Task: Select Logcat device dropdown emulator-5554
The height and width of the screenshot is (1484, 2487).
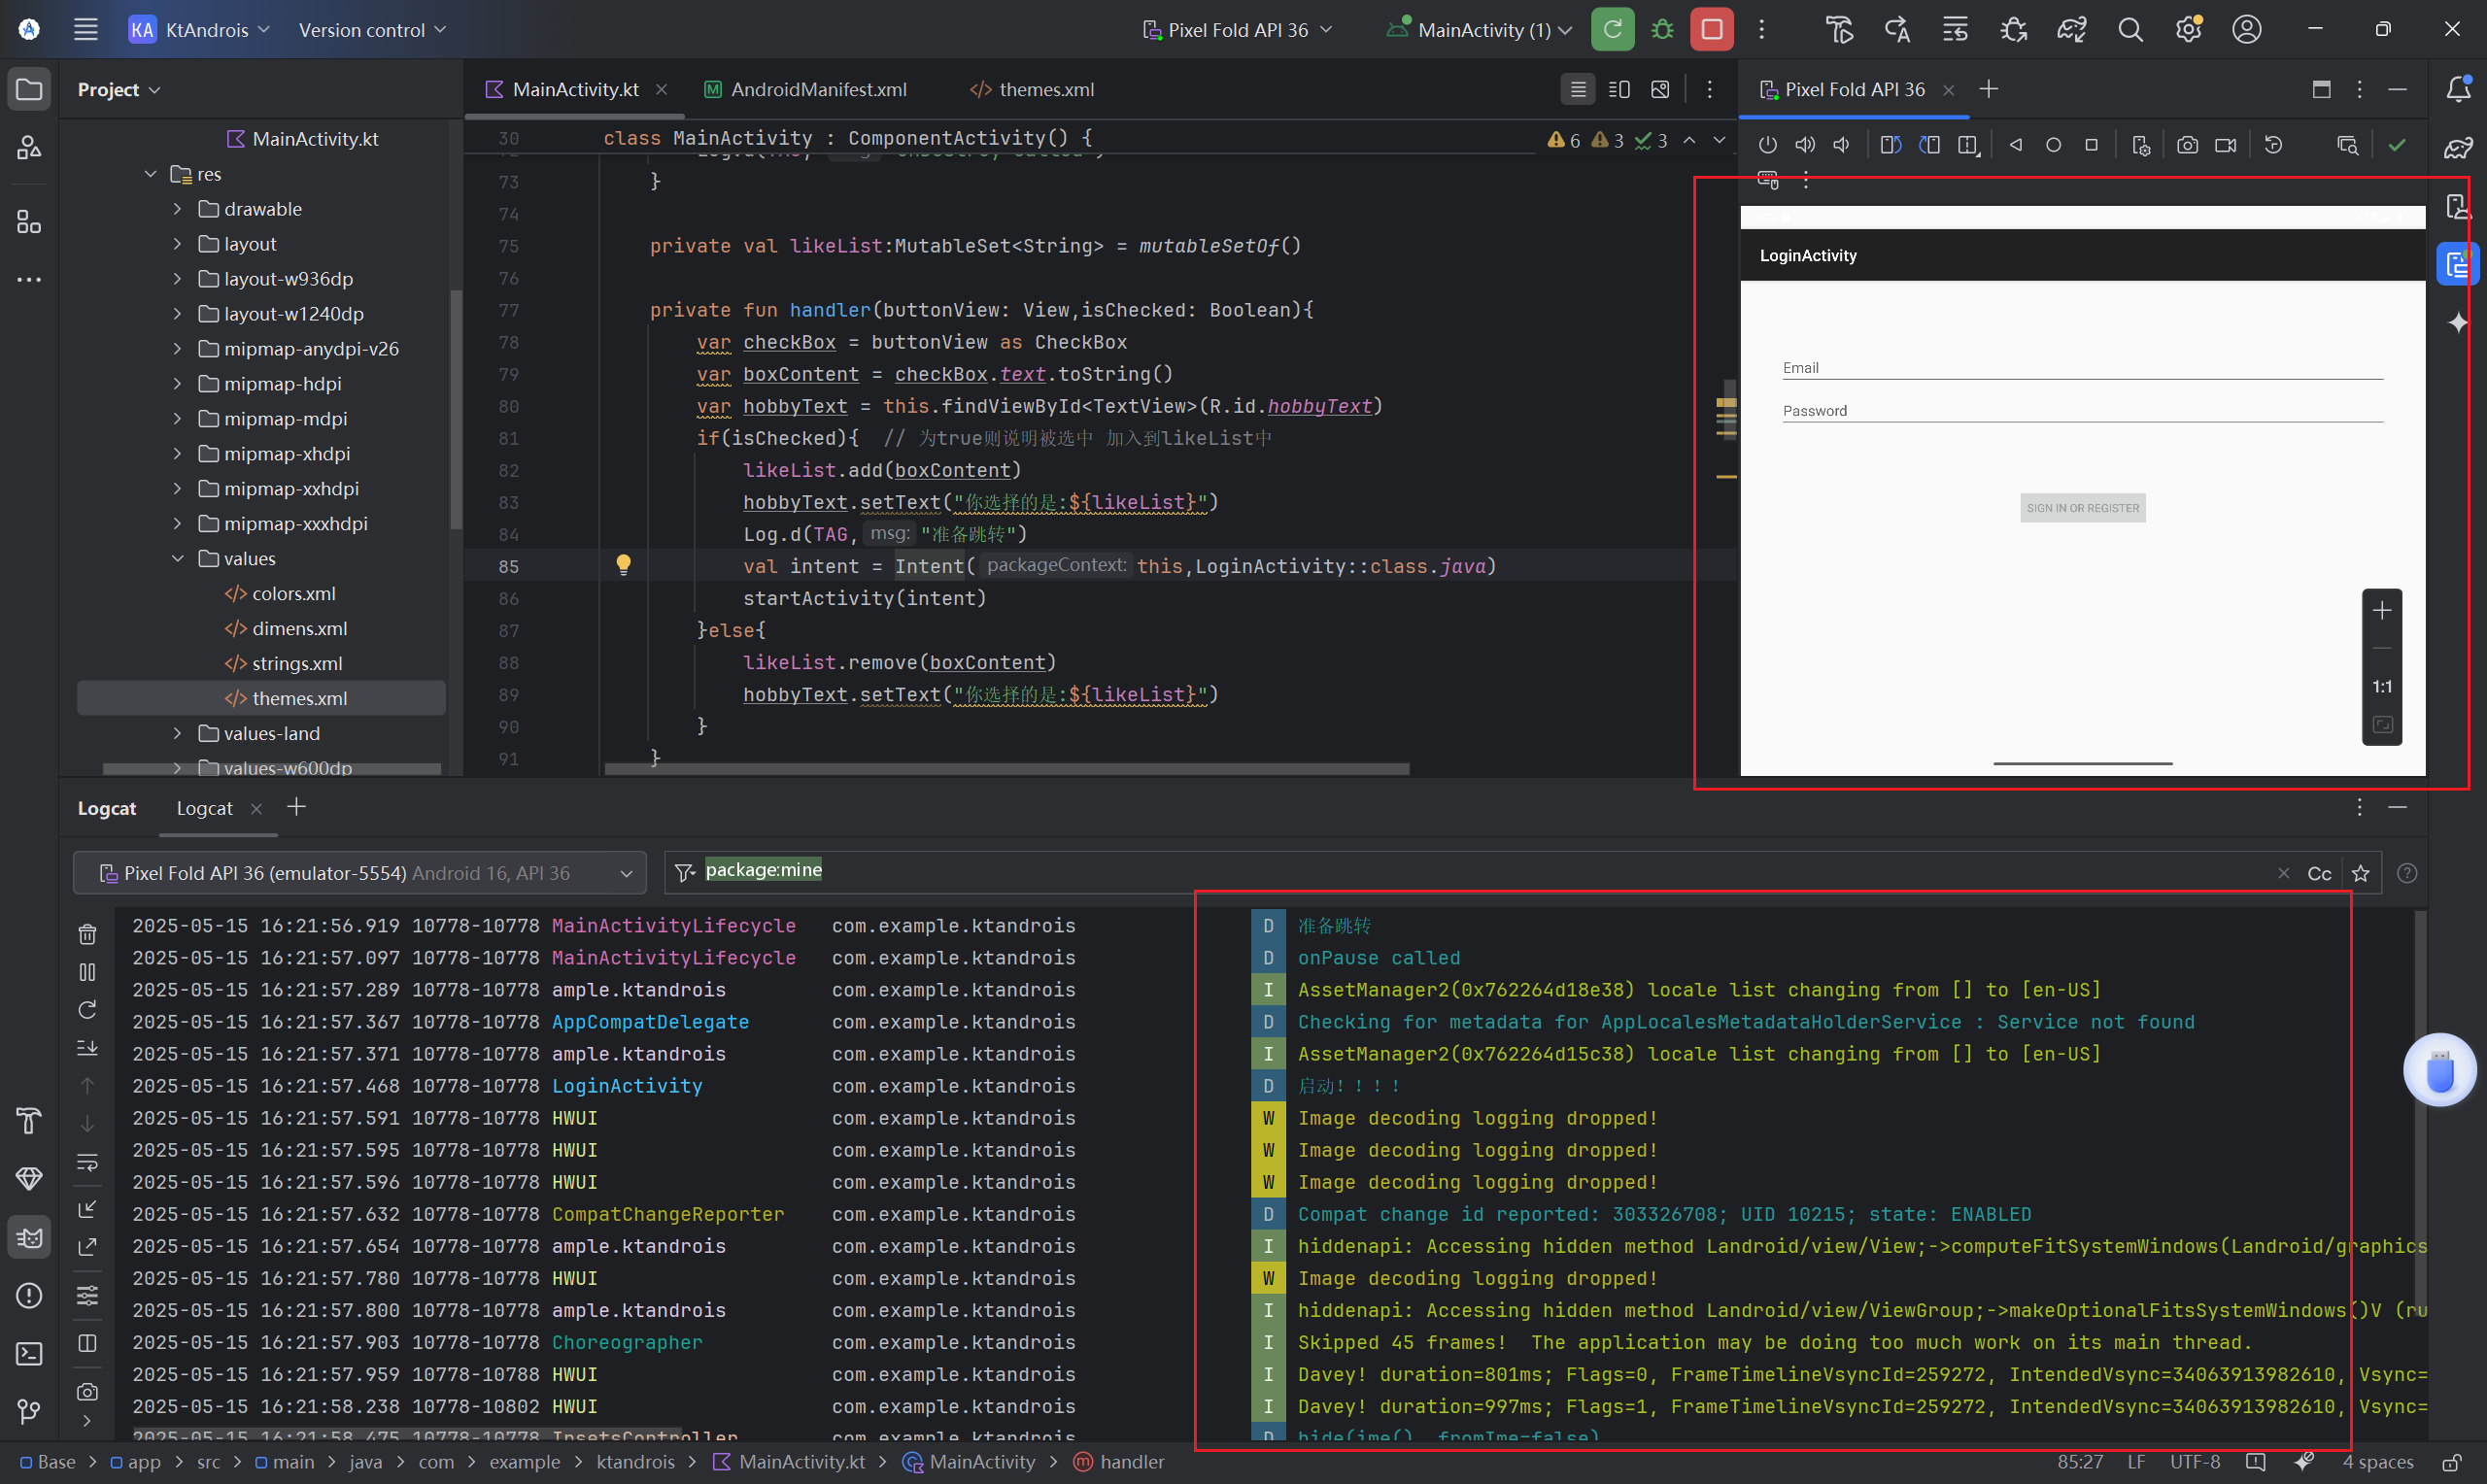Action: 360,873
